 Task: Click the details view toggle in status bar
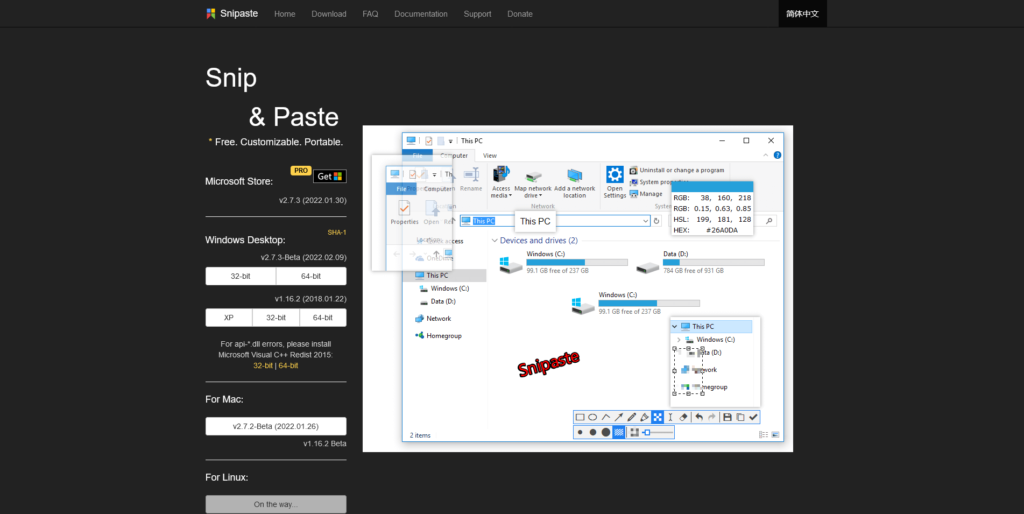(763, 435)
